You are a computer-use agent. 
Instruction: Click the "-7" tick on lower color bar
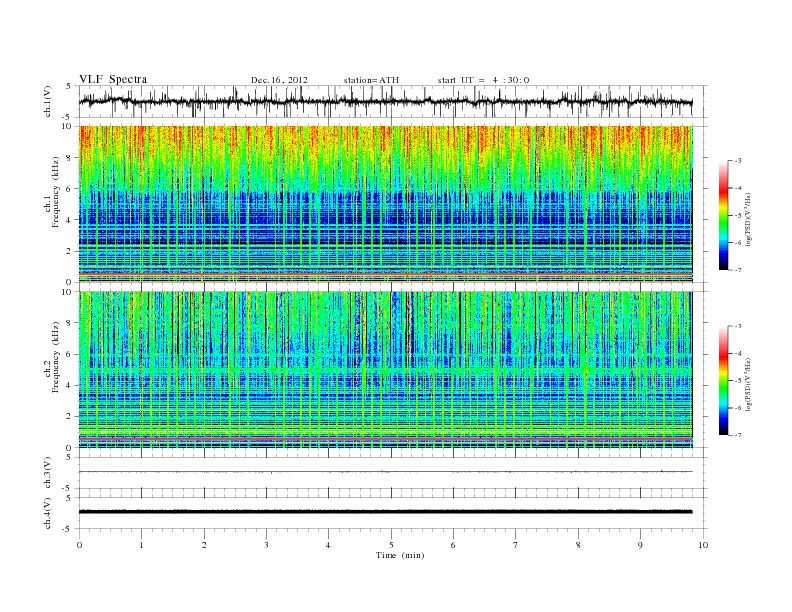point(737,435)
